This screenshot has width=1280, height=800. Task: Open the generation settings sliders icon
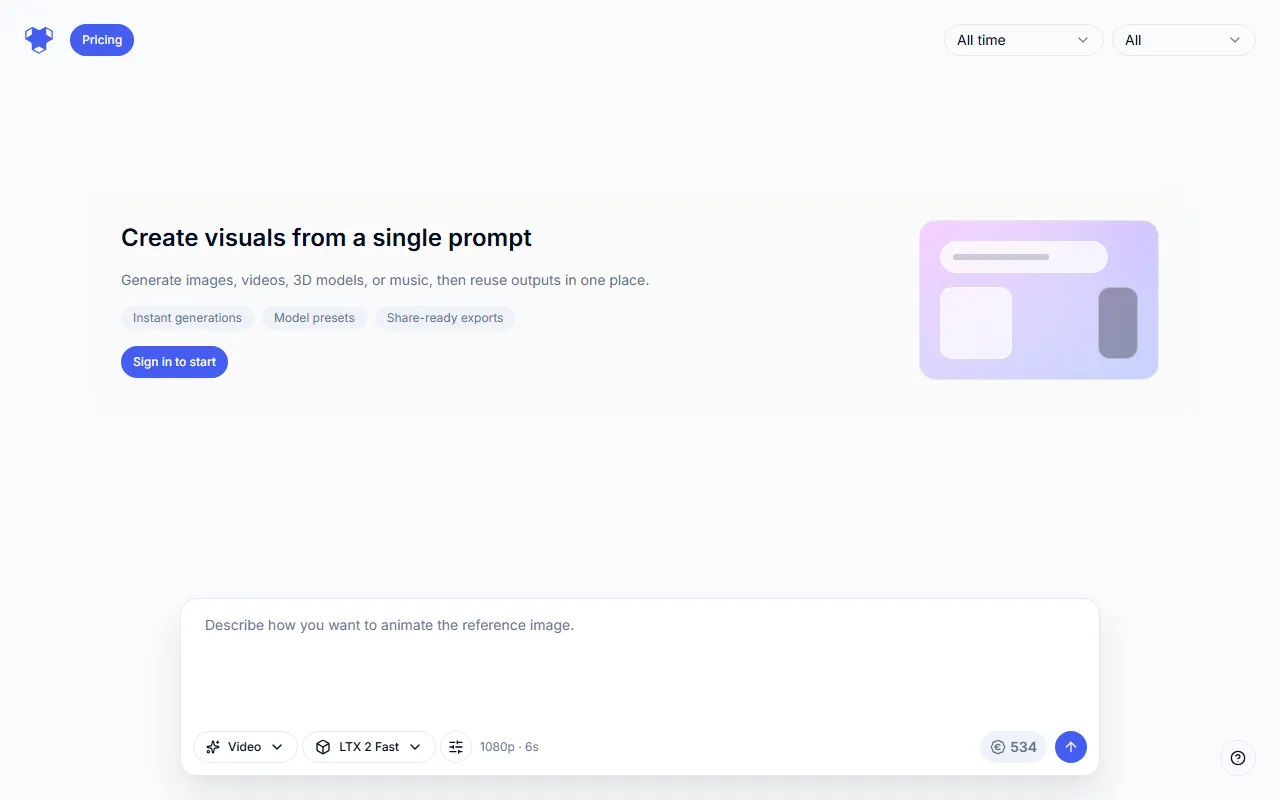tap(456, 747)
